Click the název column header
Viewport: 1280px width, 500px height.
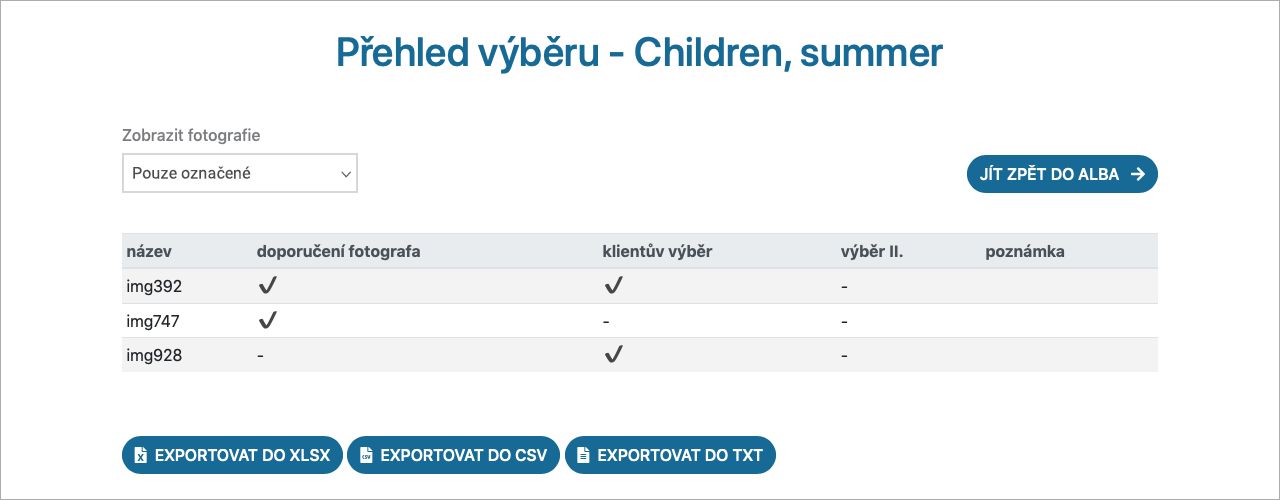148,252
